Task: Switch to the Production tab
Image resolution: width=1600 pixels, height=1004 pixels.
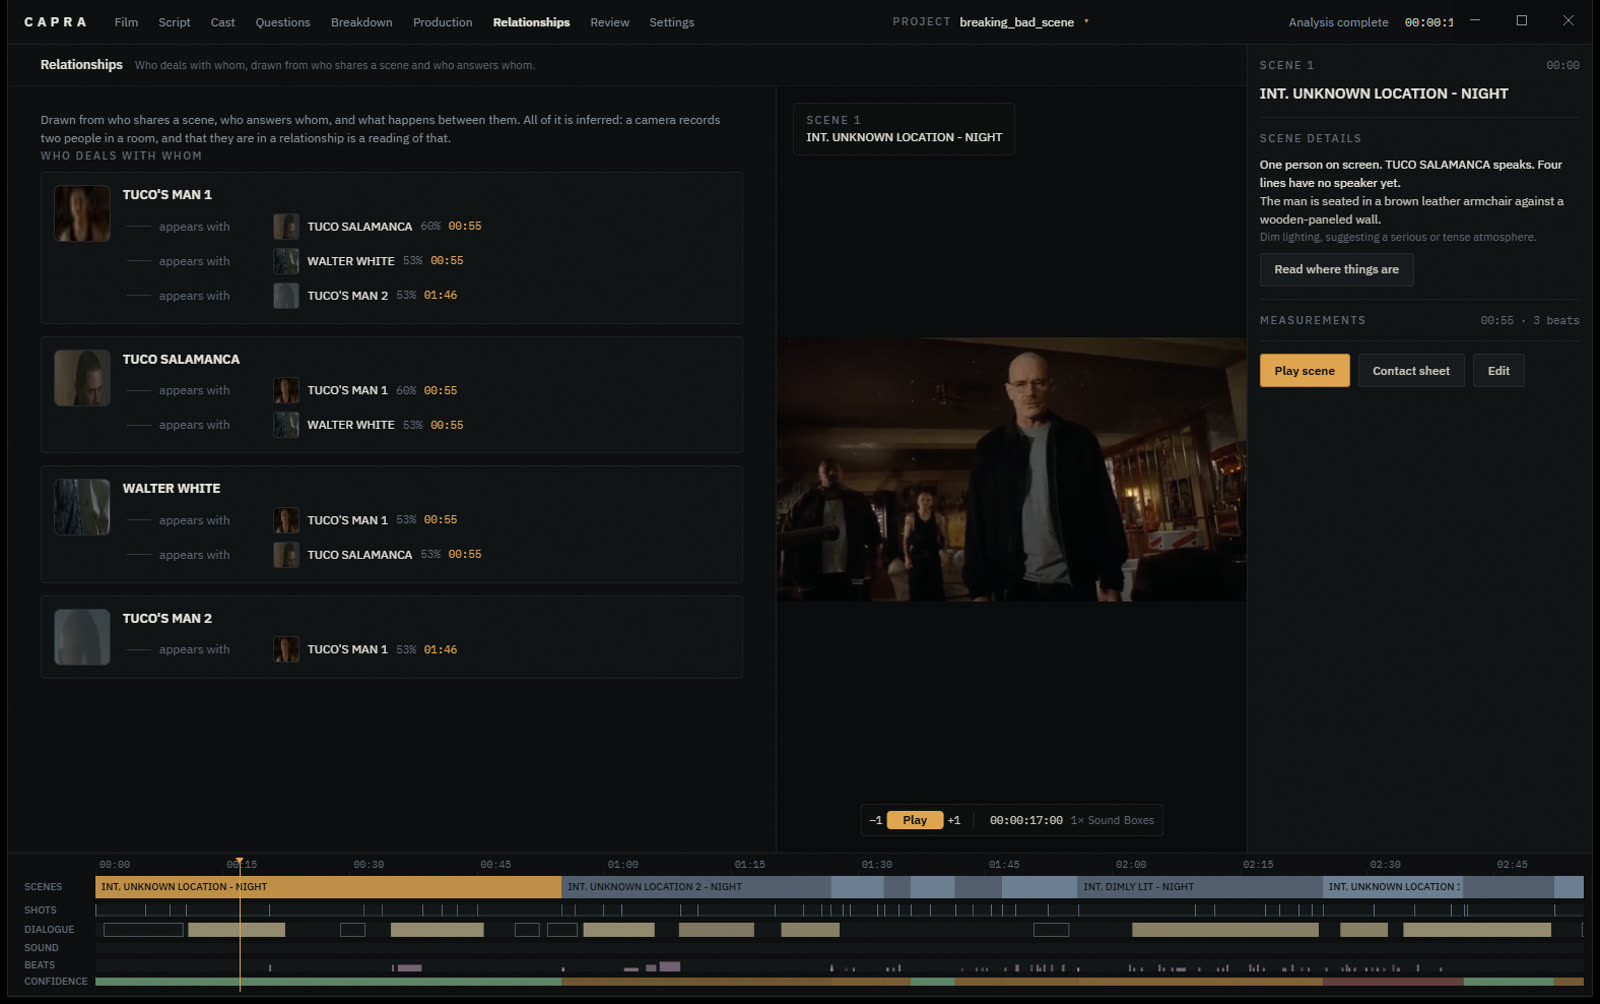Action: (x=442, y=22)
